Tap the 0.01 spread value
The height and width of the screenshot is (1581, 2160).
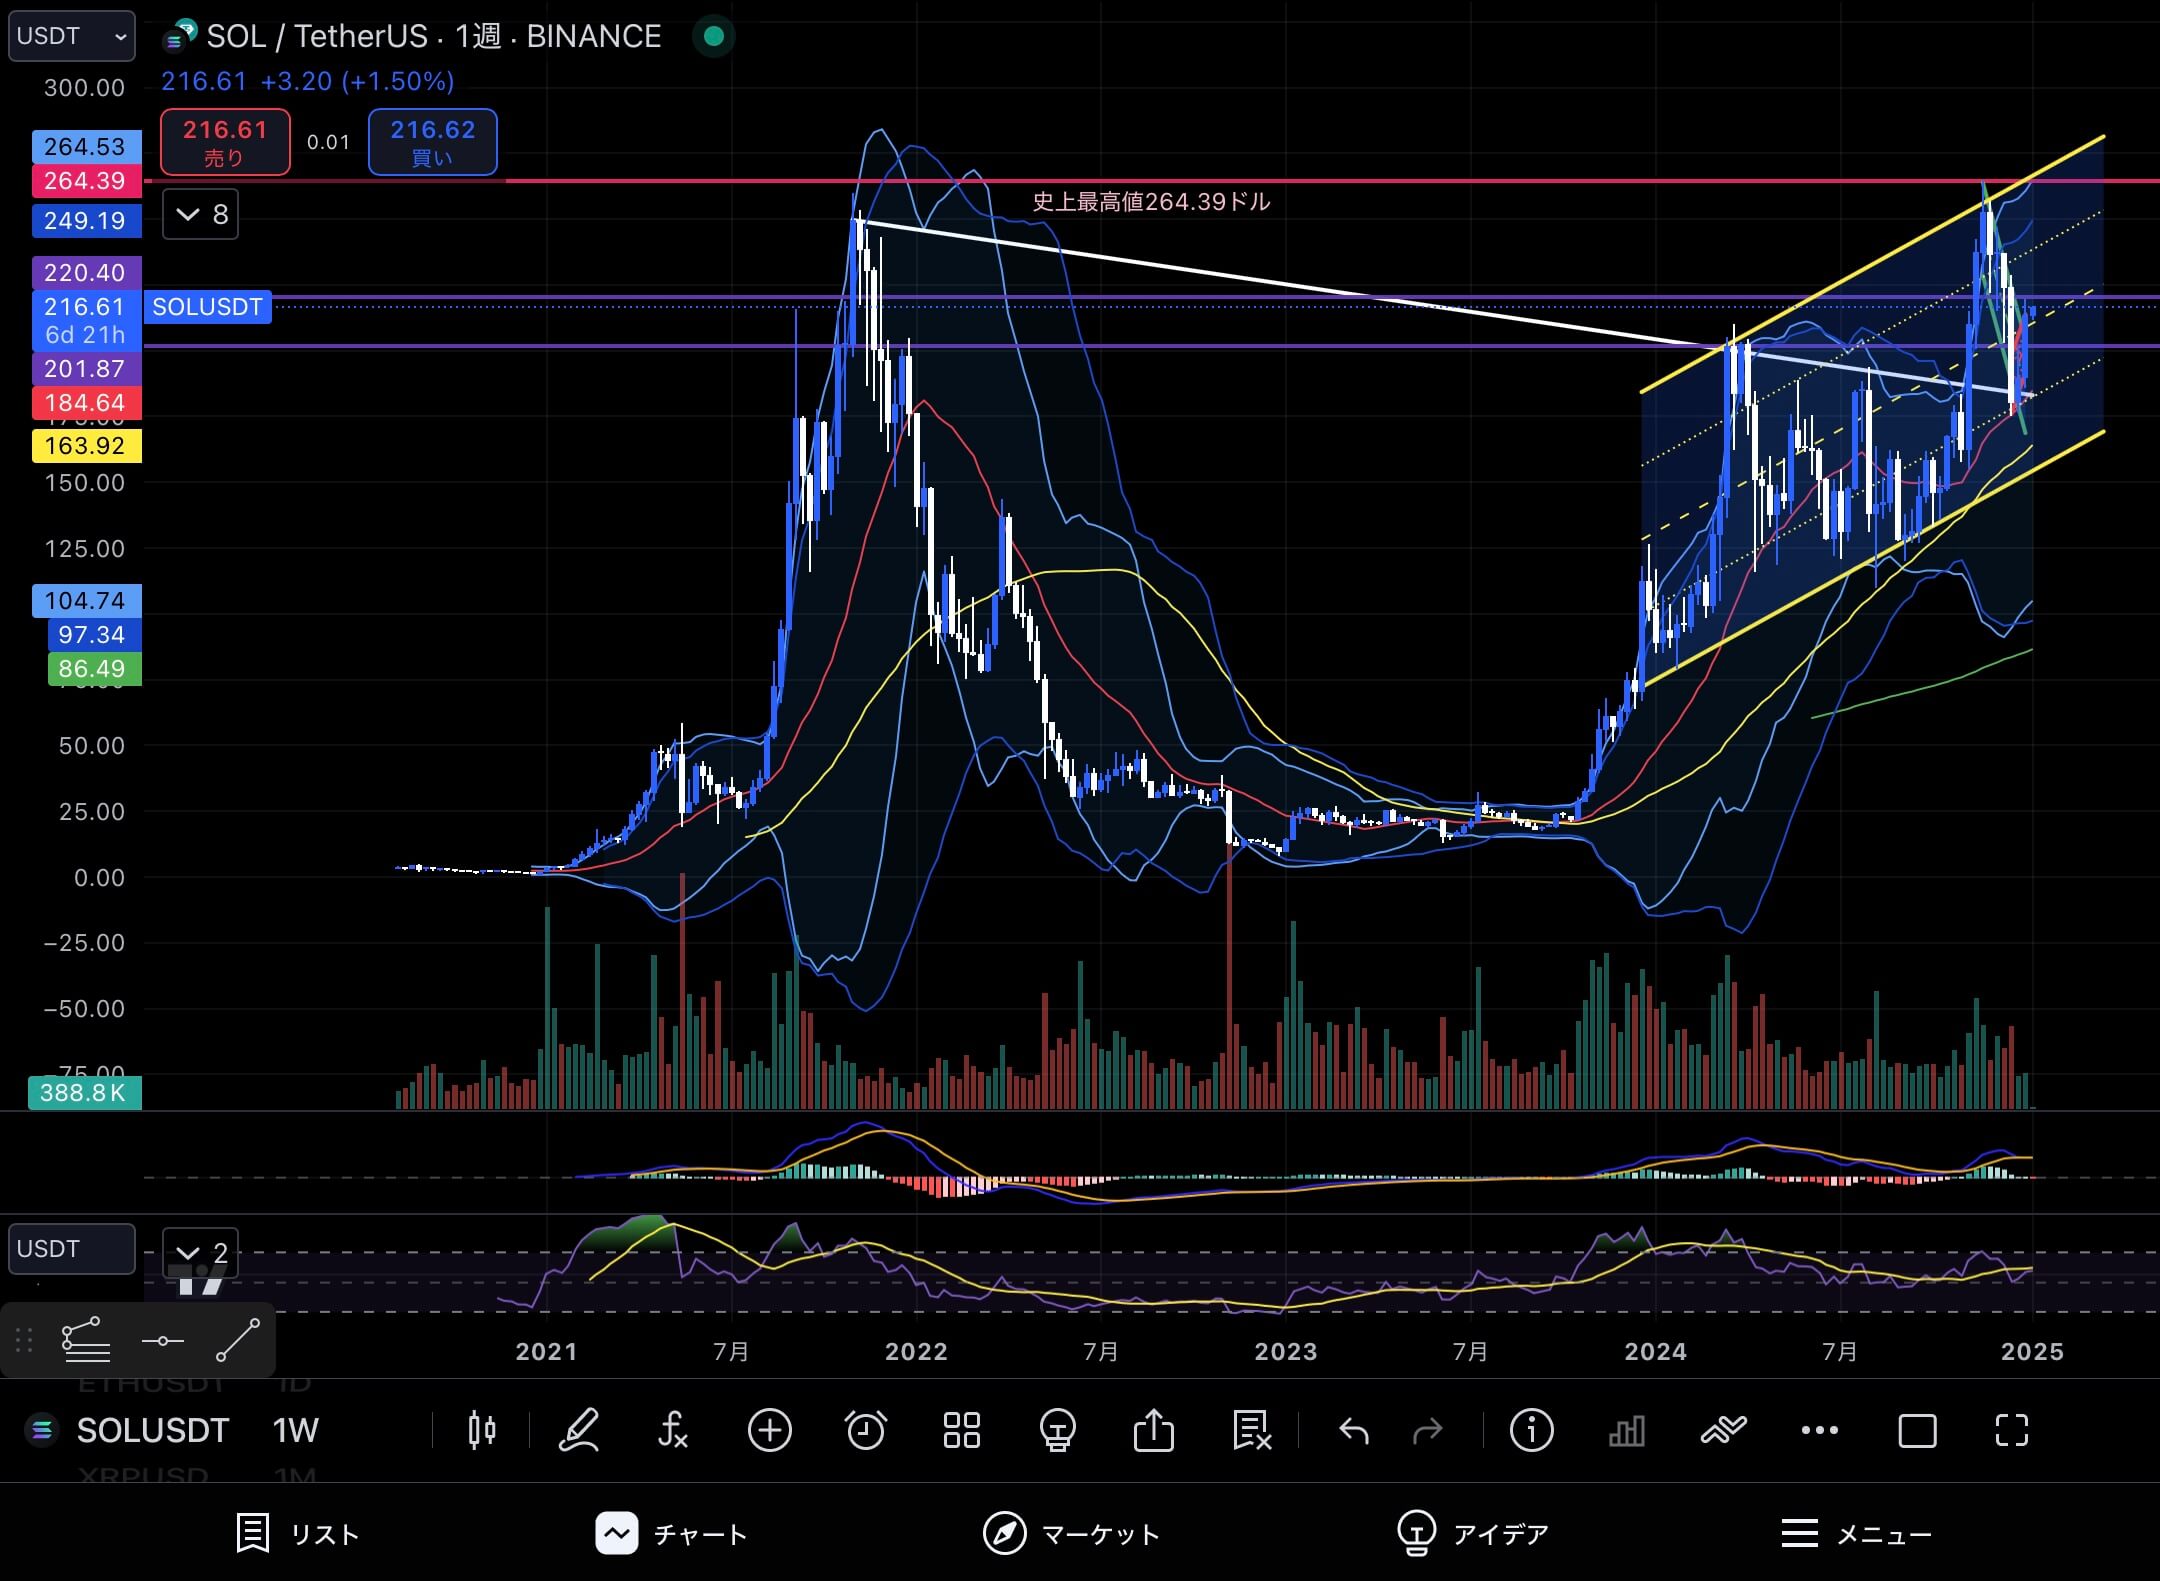(328, 142)
